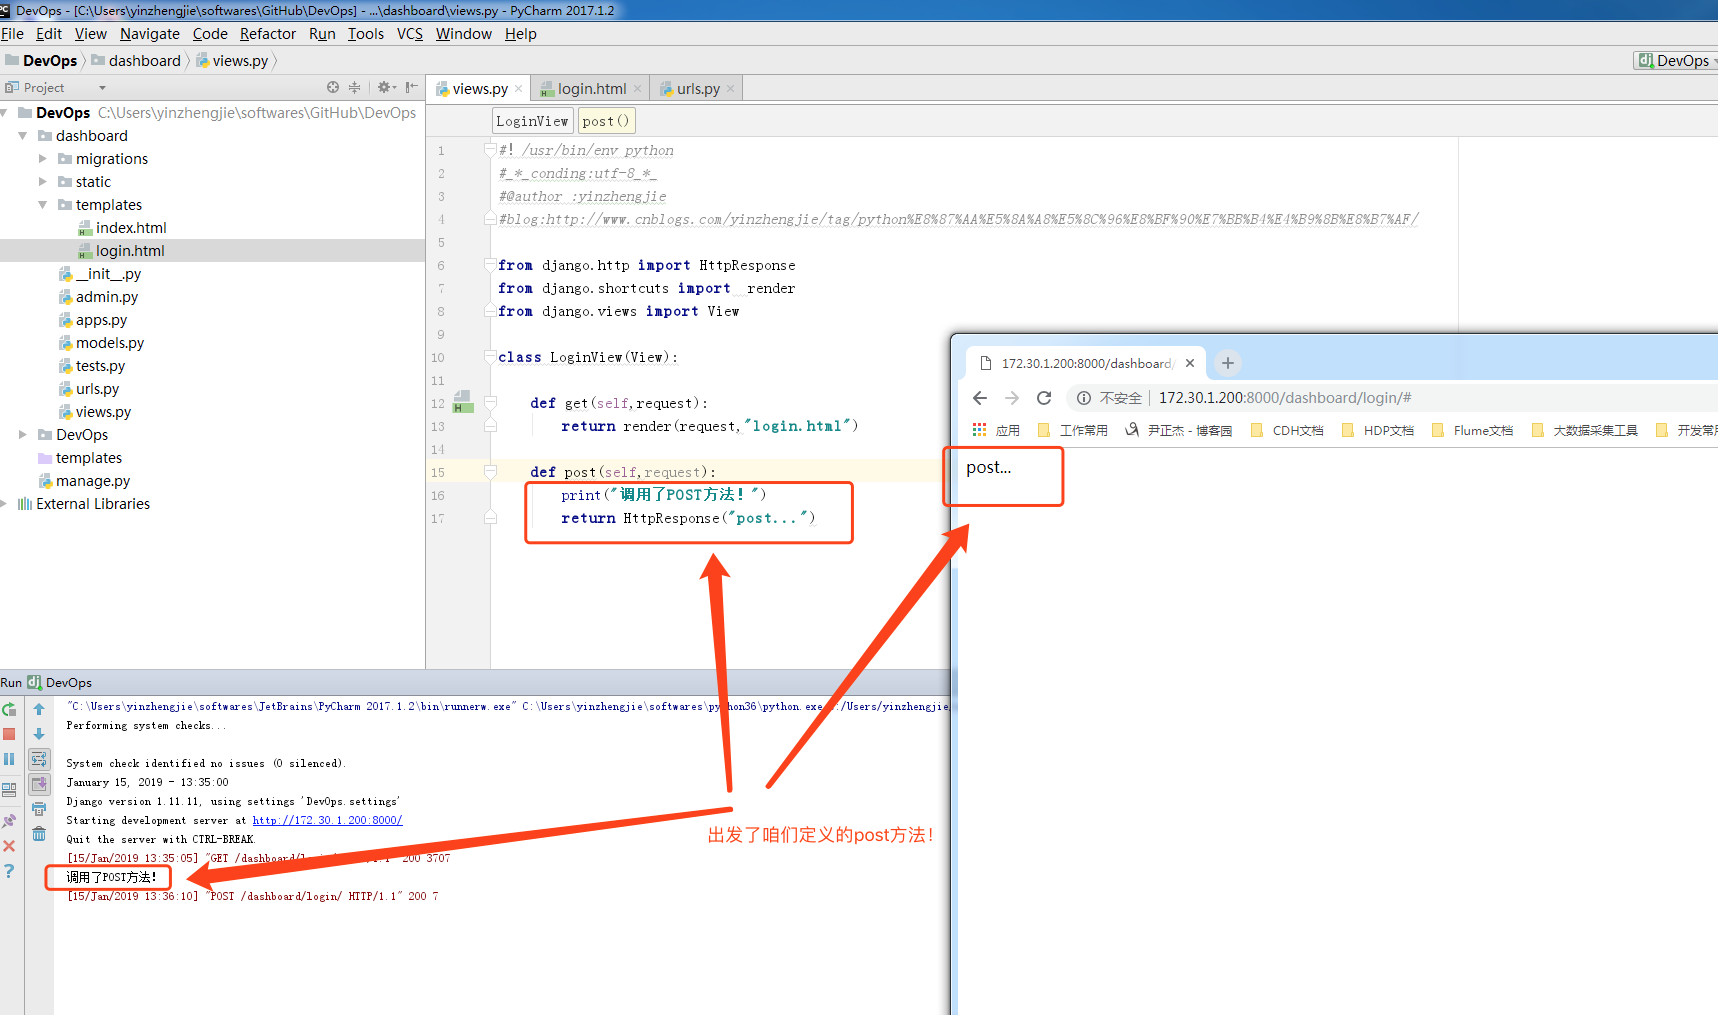
Task: Open the Window menu
Action: 464,34
